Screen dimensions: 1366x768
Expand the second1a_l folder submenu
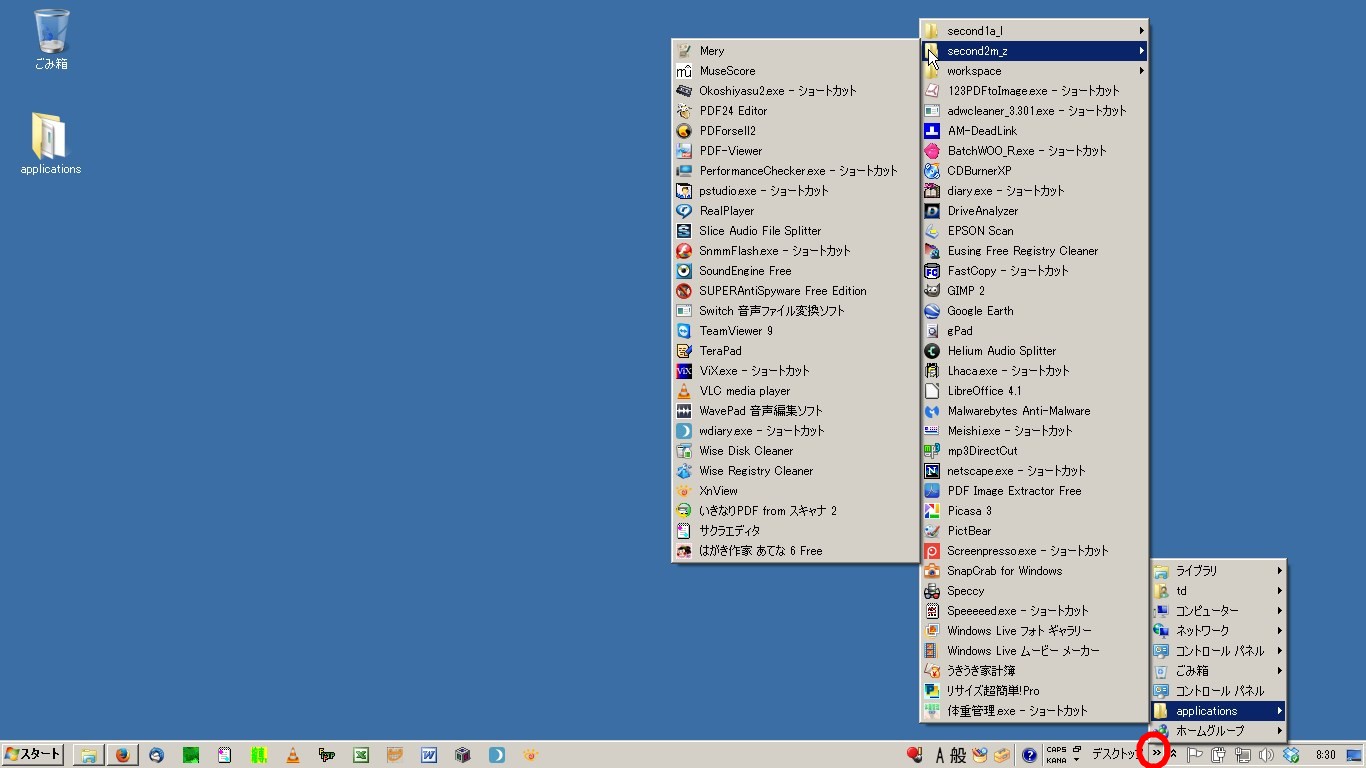click(1034, 31)
